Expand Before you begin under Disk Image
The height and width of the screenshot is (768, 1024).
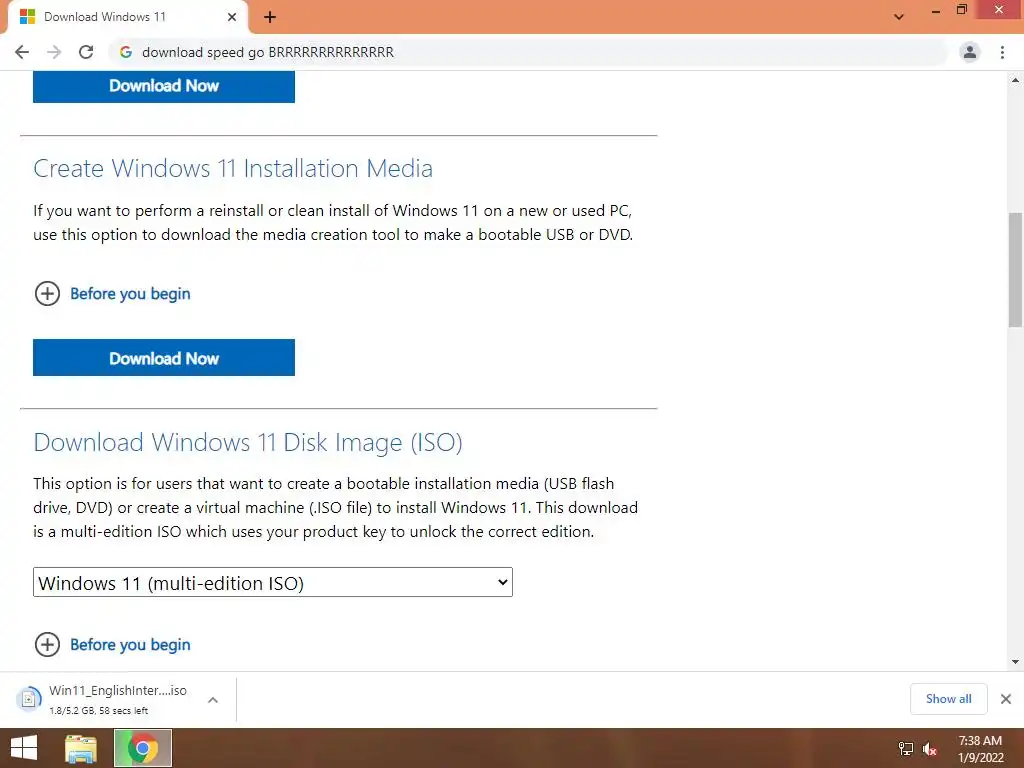pos(130,645)
